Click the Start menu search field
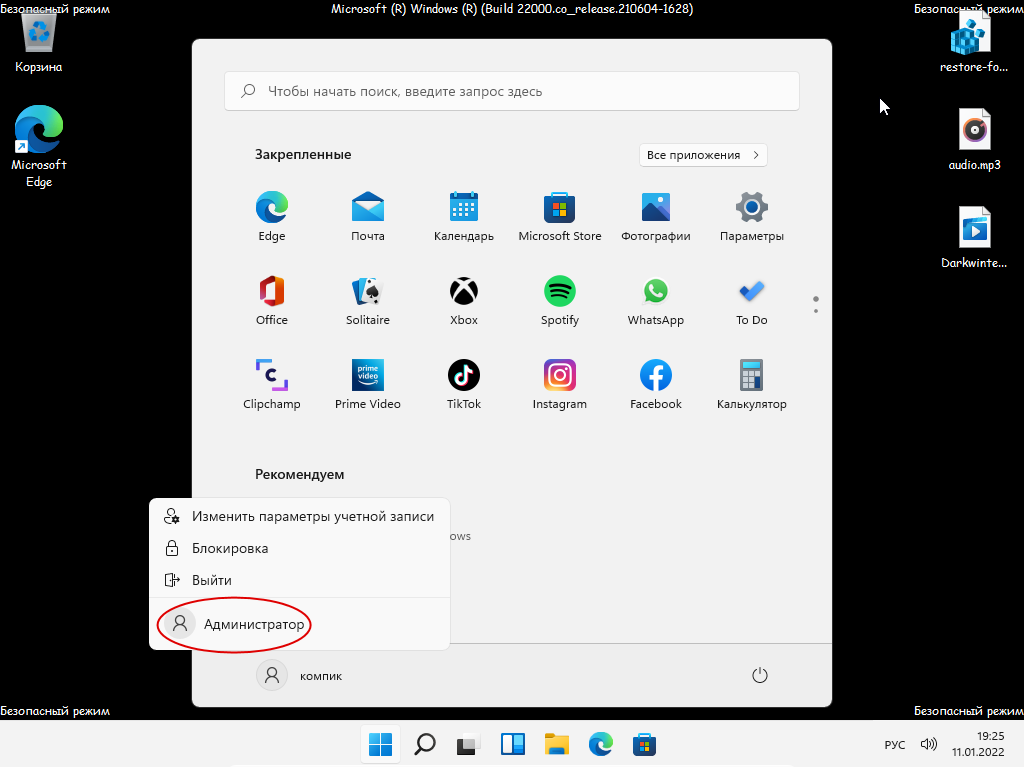The width and height of the screenshot is (1024, 767). coord(512,91)
